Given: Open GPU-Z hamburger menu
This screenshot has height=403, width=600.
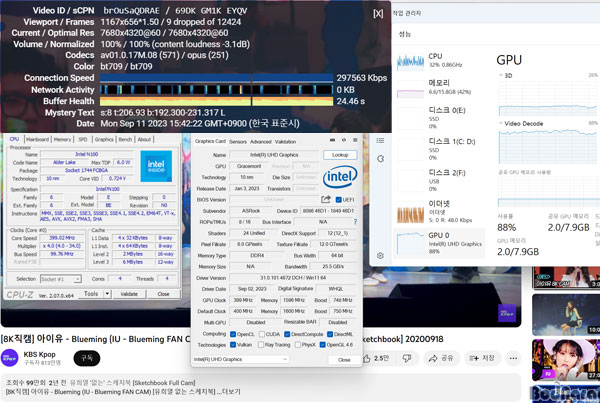Looking at the screenshot, I should [x=355, y=140].
